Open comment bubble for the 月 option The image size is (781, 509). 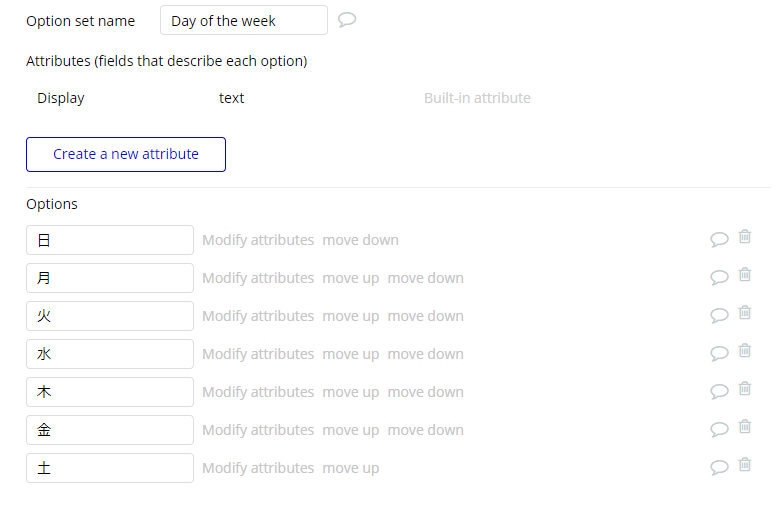[719, 277]
